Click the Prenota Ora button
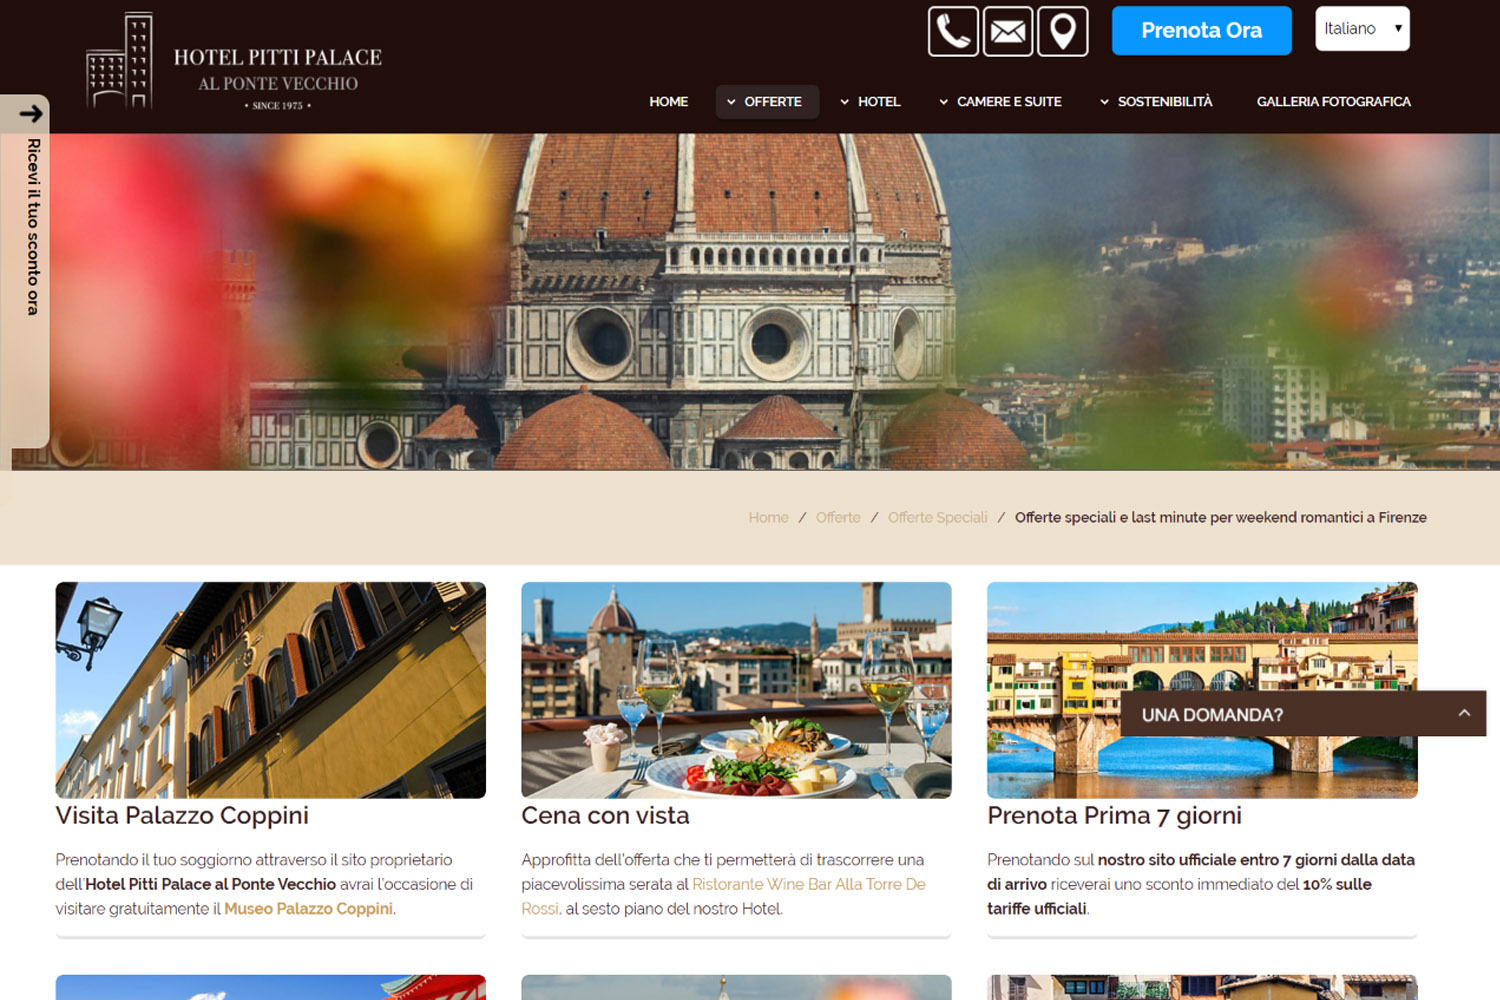This screenshot has height=1000, width=1500. [x=1201, y=31]
